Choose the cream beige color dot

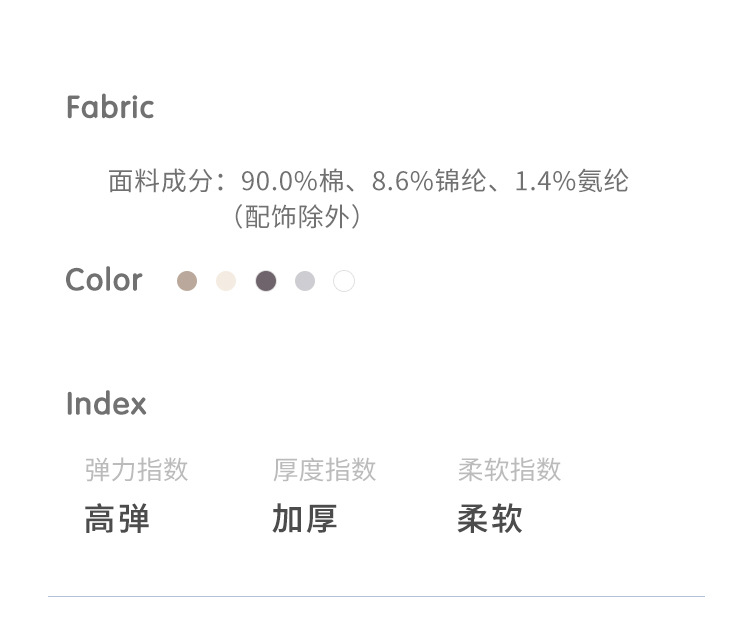coord(226,281)
